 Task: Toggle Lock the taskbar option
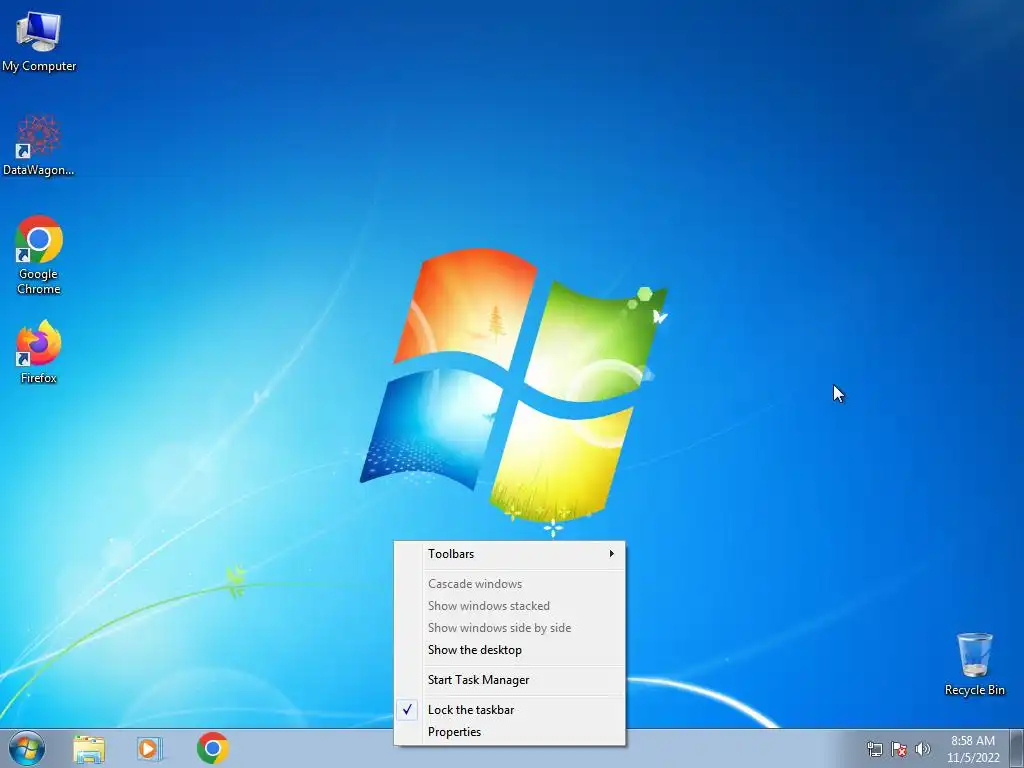tap(509, 710)
